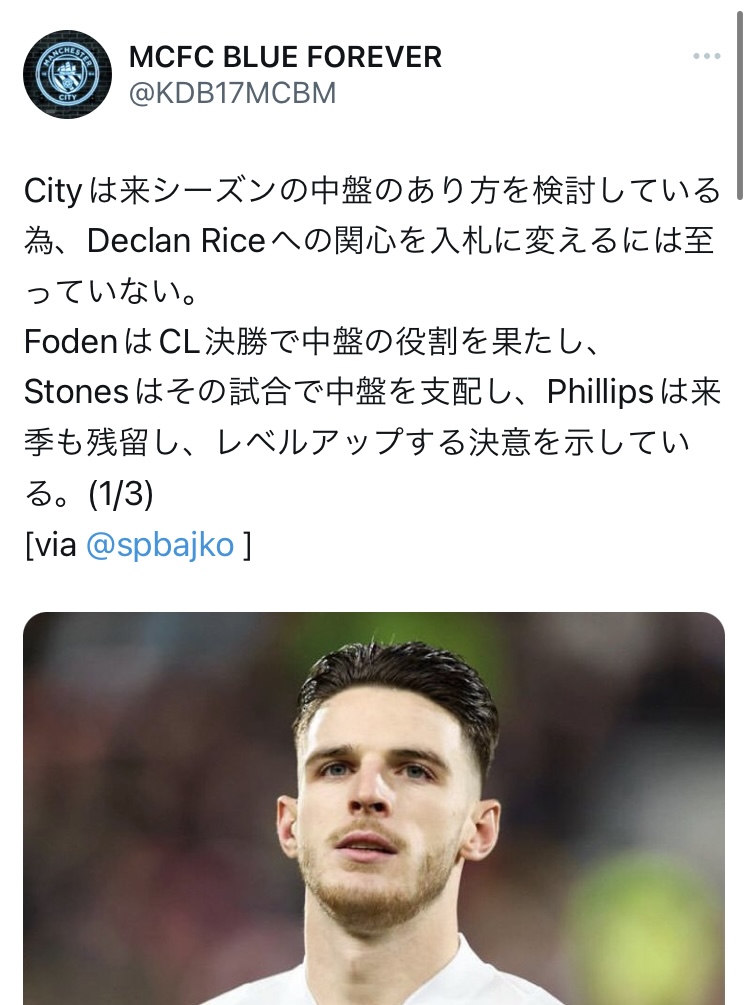Open the @spbajko mention link

coord(160,545)
